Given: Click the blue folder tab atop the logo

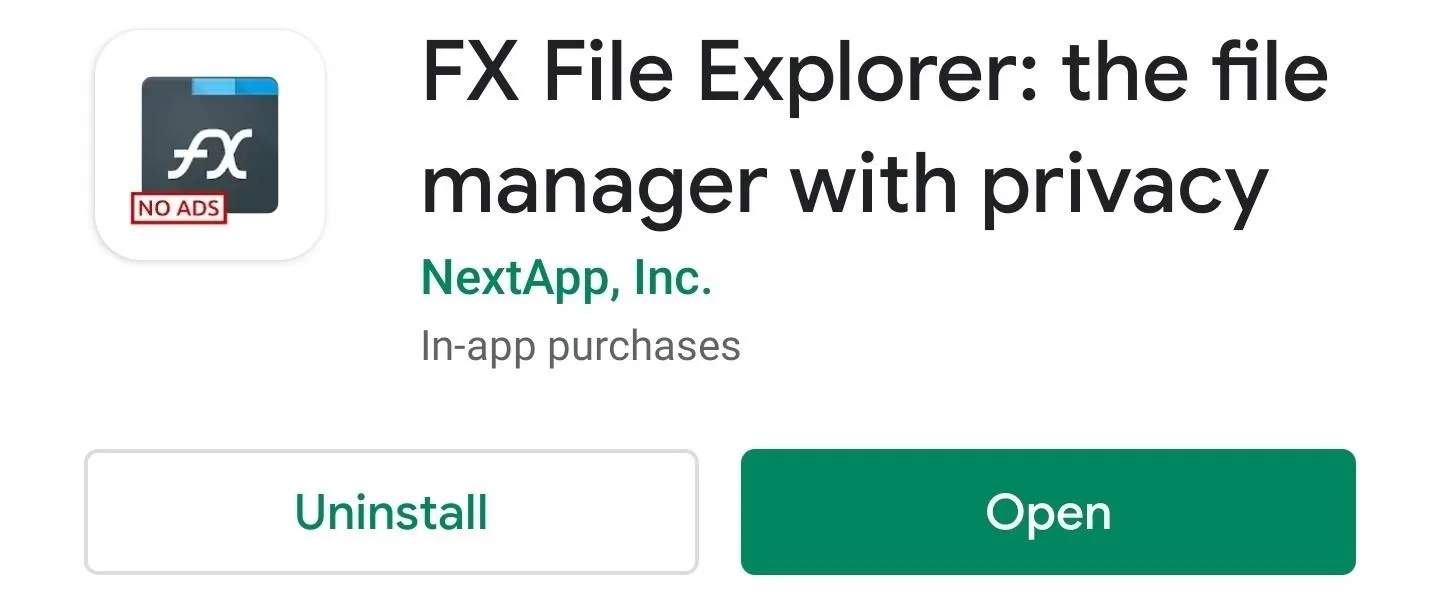Looking at the screenshot, I should point(234,86).
